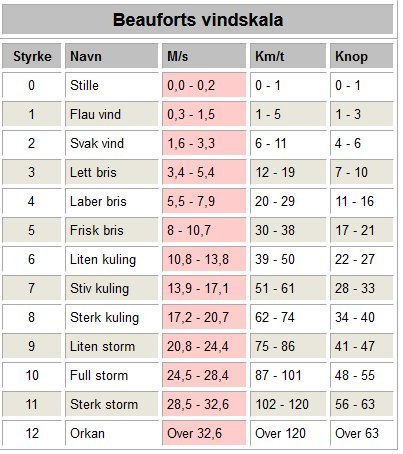Click the pink 0,3 - 1,5 cell
403x454 pixels.
click(x=204, y=114)
